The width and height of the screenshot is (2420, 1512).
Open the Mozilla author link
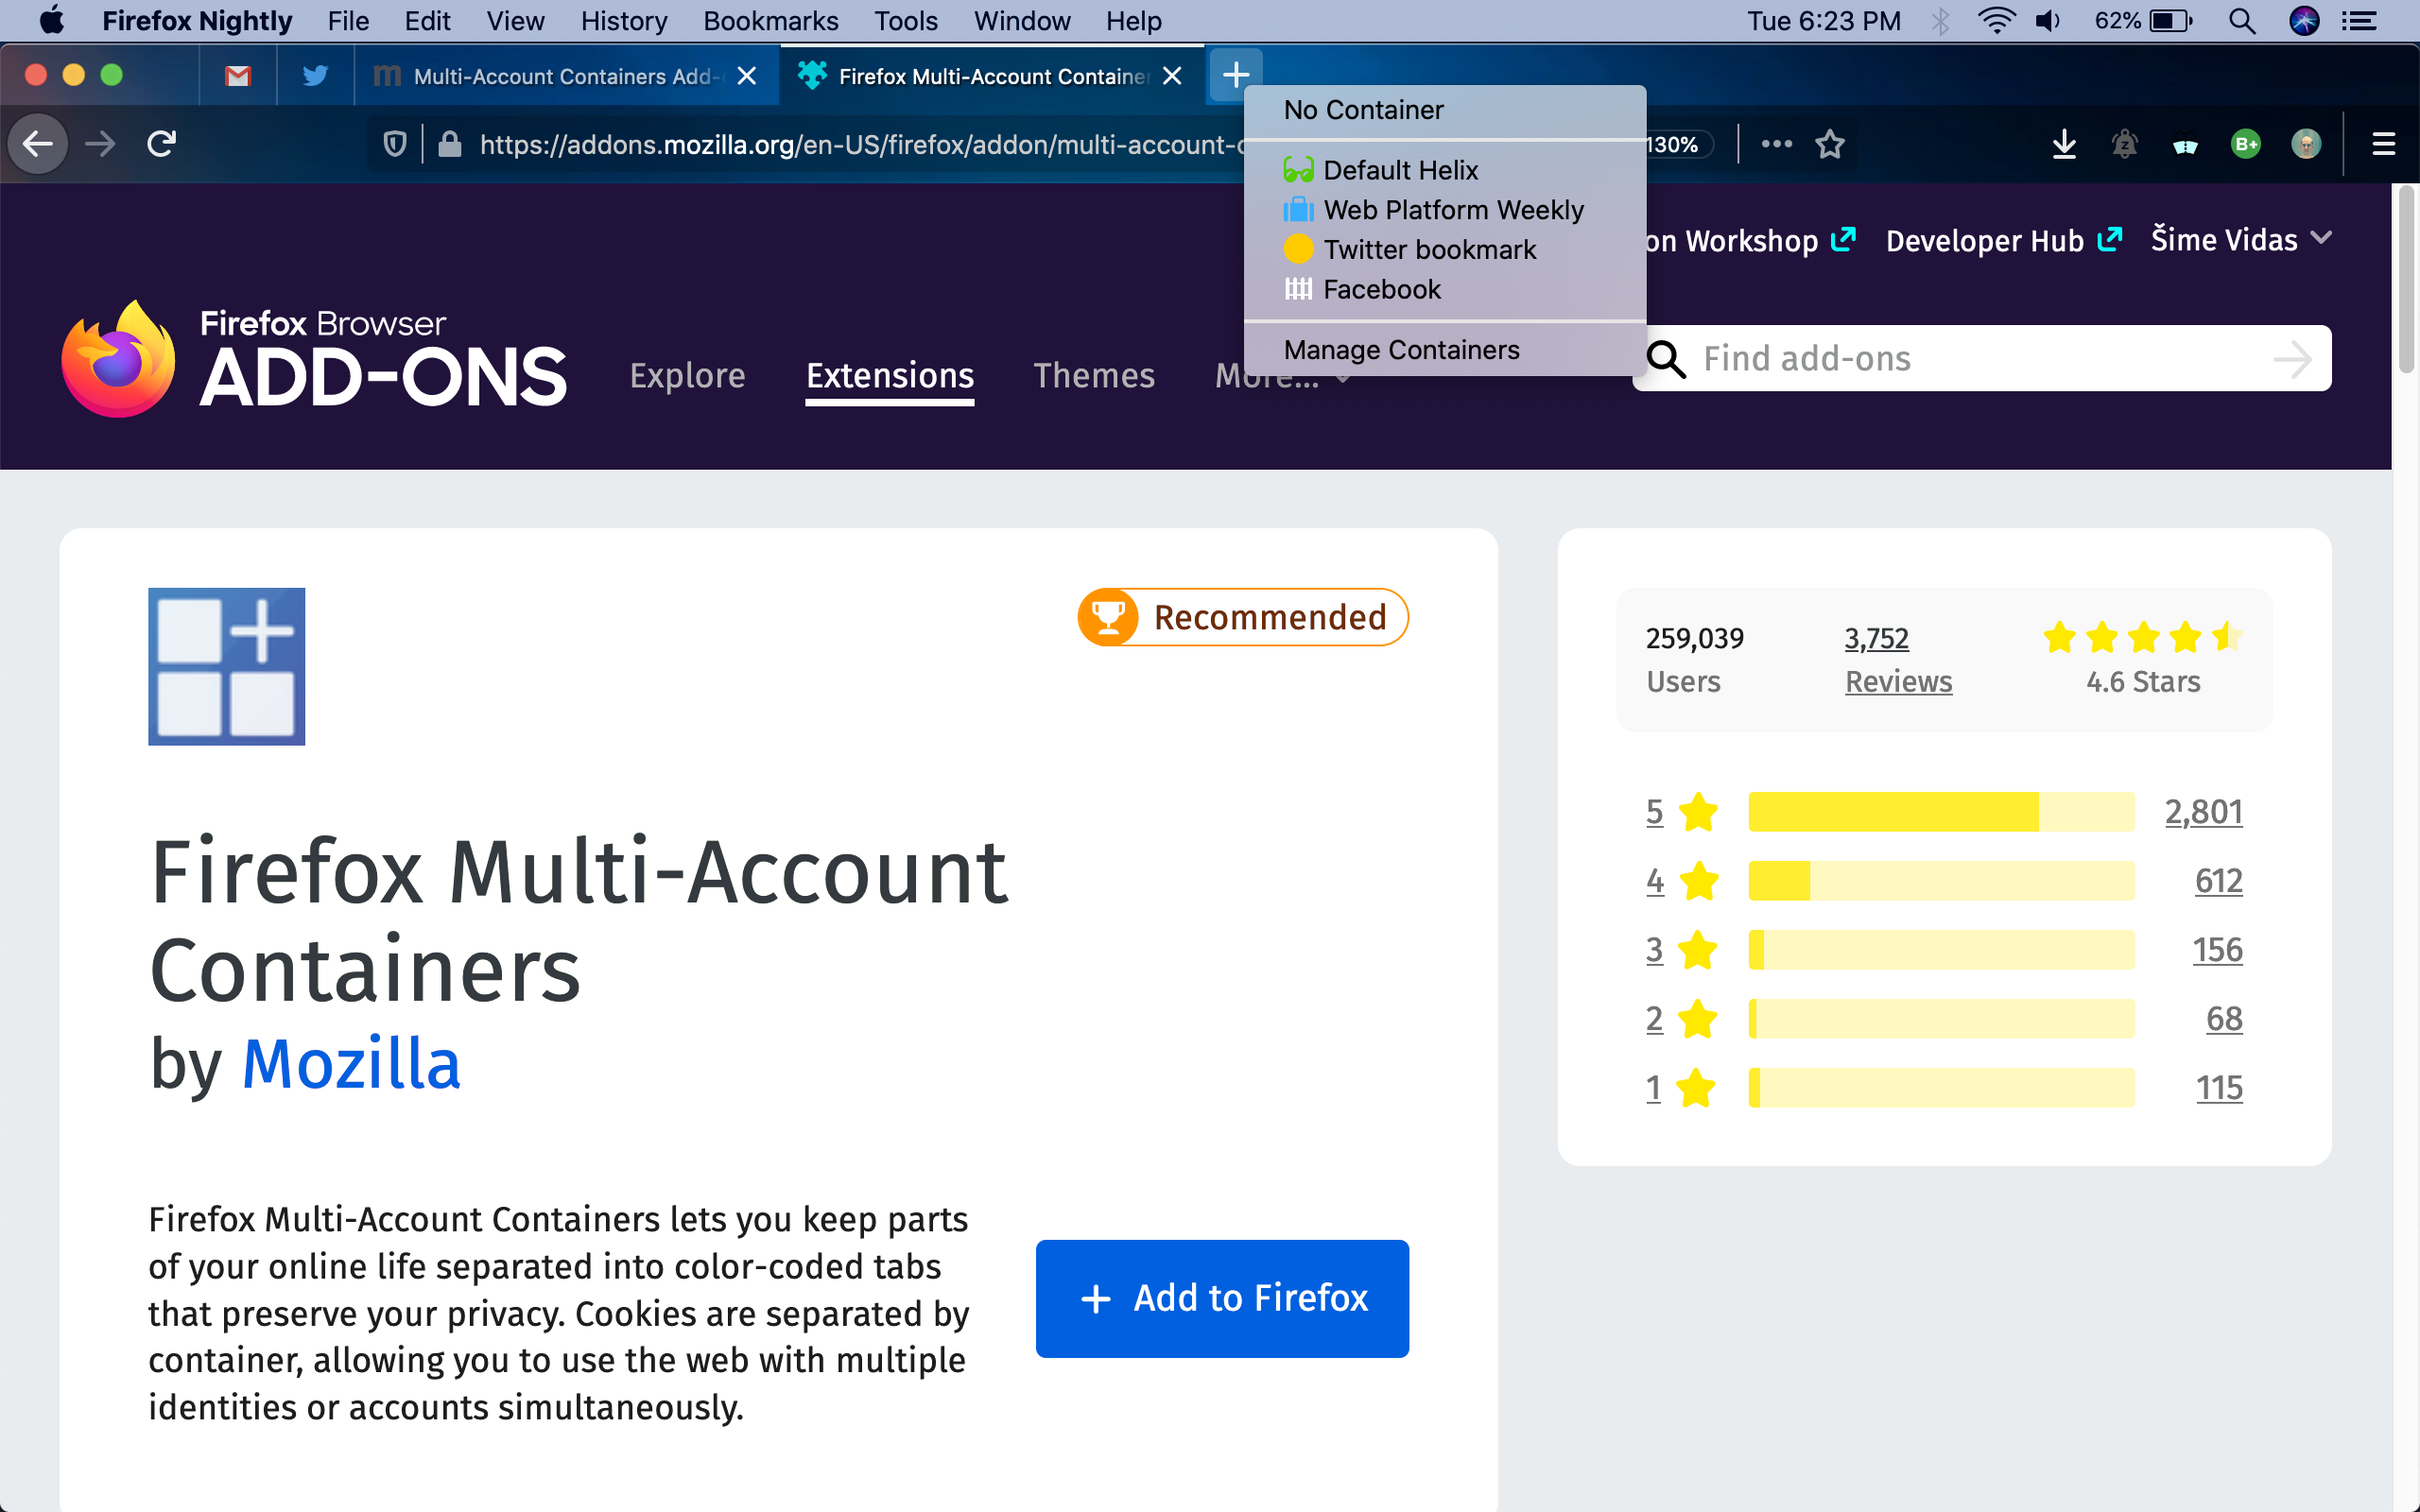351,1064
